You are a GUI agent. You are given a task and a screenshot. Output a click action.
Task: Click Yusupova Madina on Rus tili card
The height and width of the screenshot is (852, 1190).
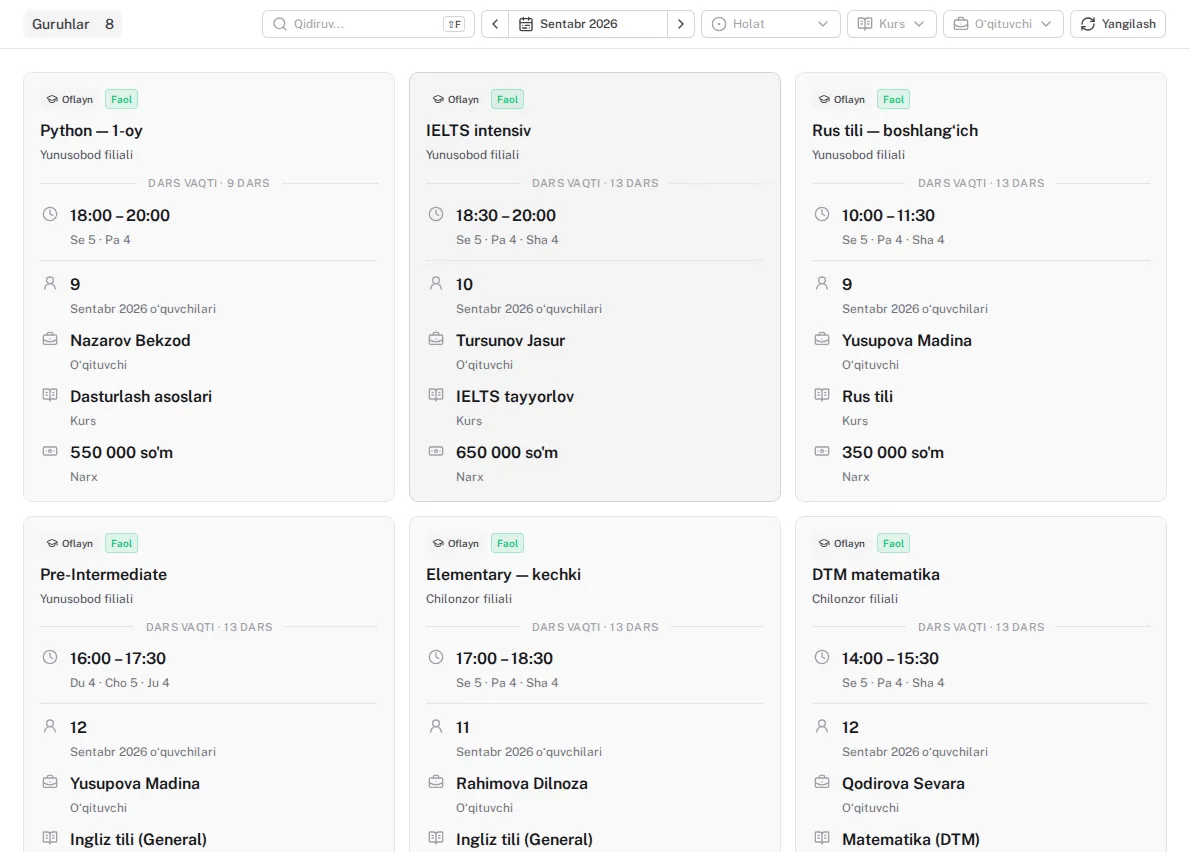(906, 340)
